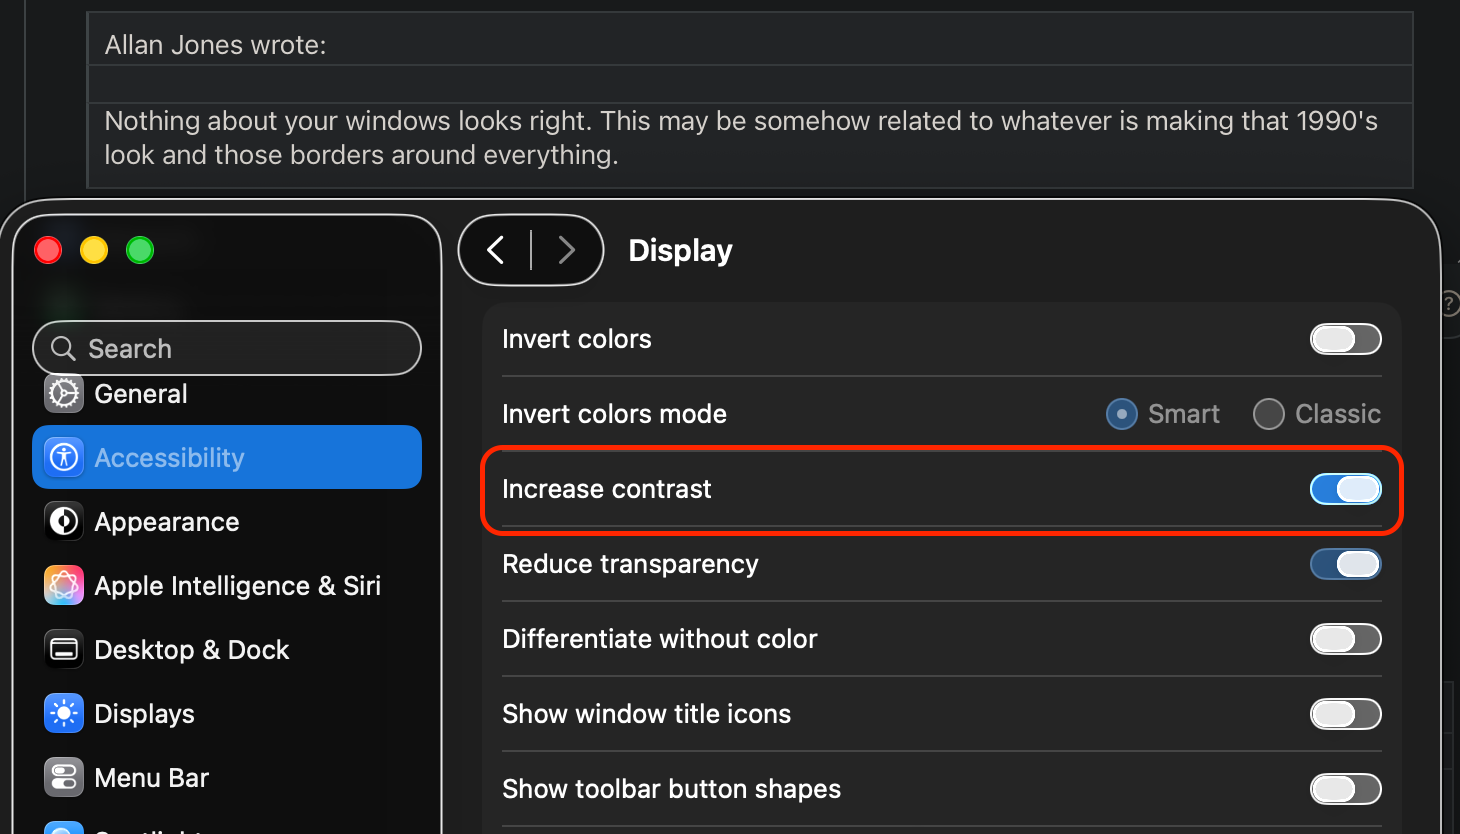The height and width of the screenshot is (834, 1460).
Task: Go forward with the right chevron button
Action: point(566,250)
